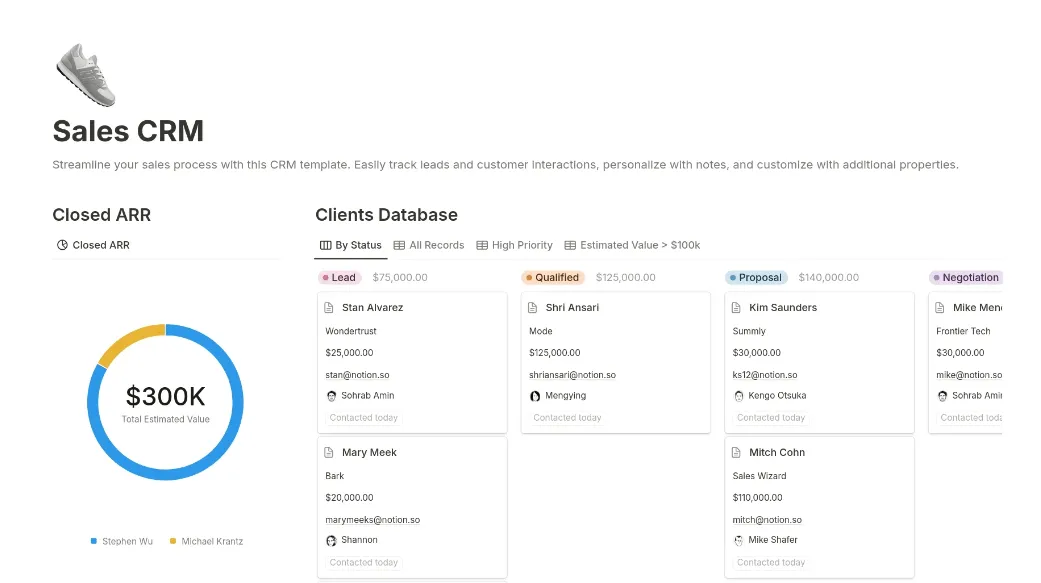Open the Shri Ansari card page icon
The height and width of the screenshot is (583, 1041).
pyautogui.click(x=532, y=307)
